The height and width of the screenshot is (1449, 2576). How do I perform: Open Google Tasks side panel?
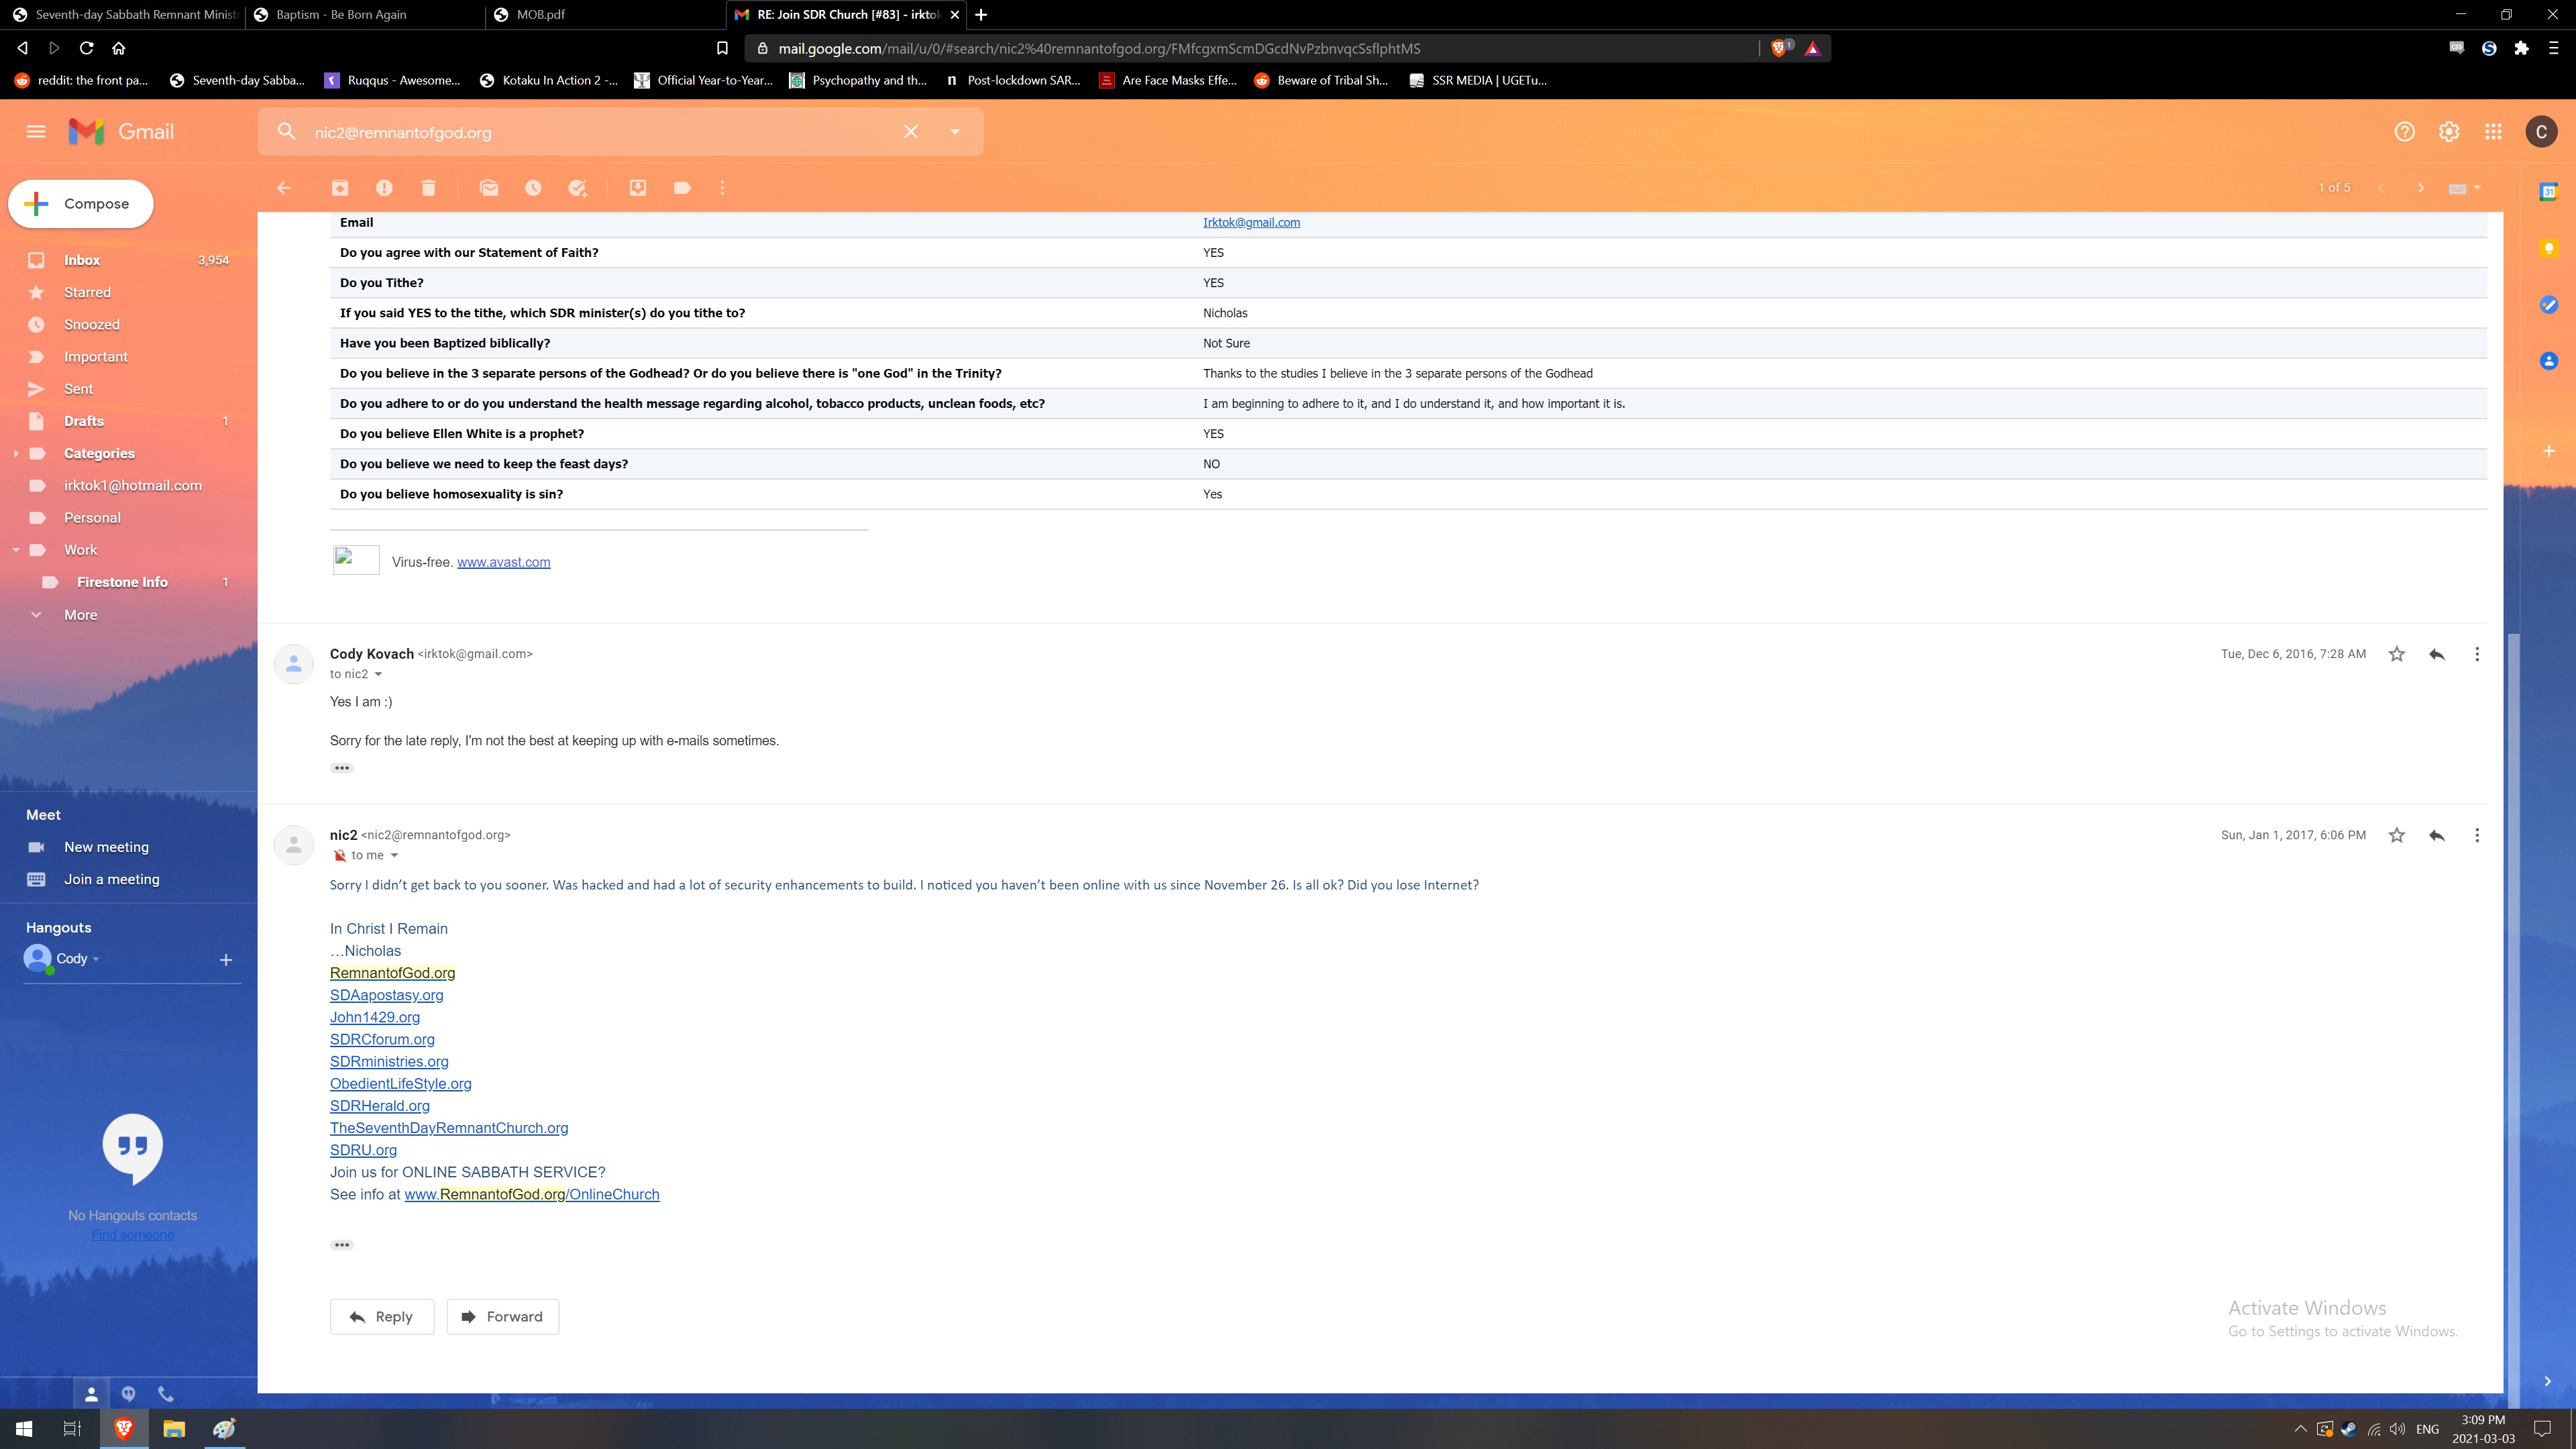(x=2549, y=305)
